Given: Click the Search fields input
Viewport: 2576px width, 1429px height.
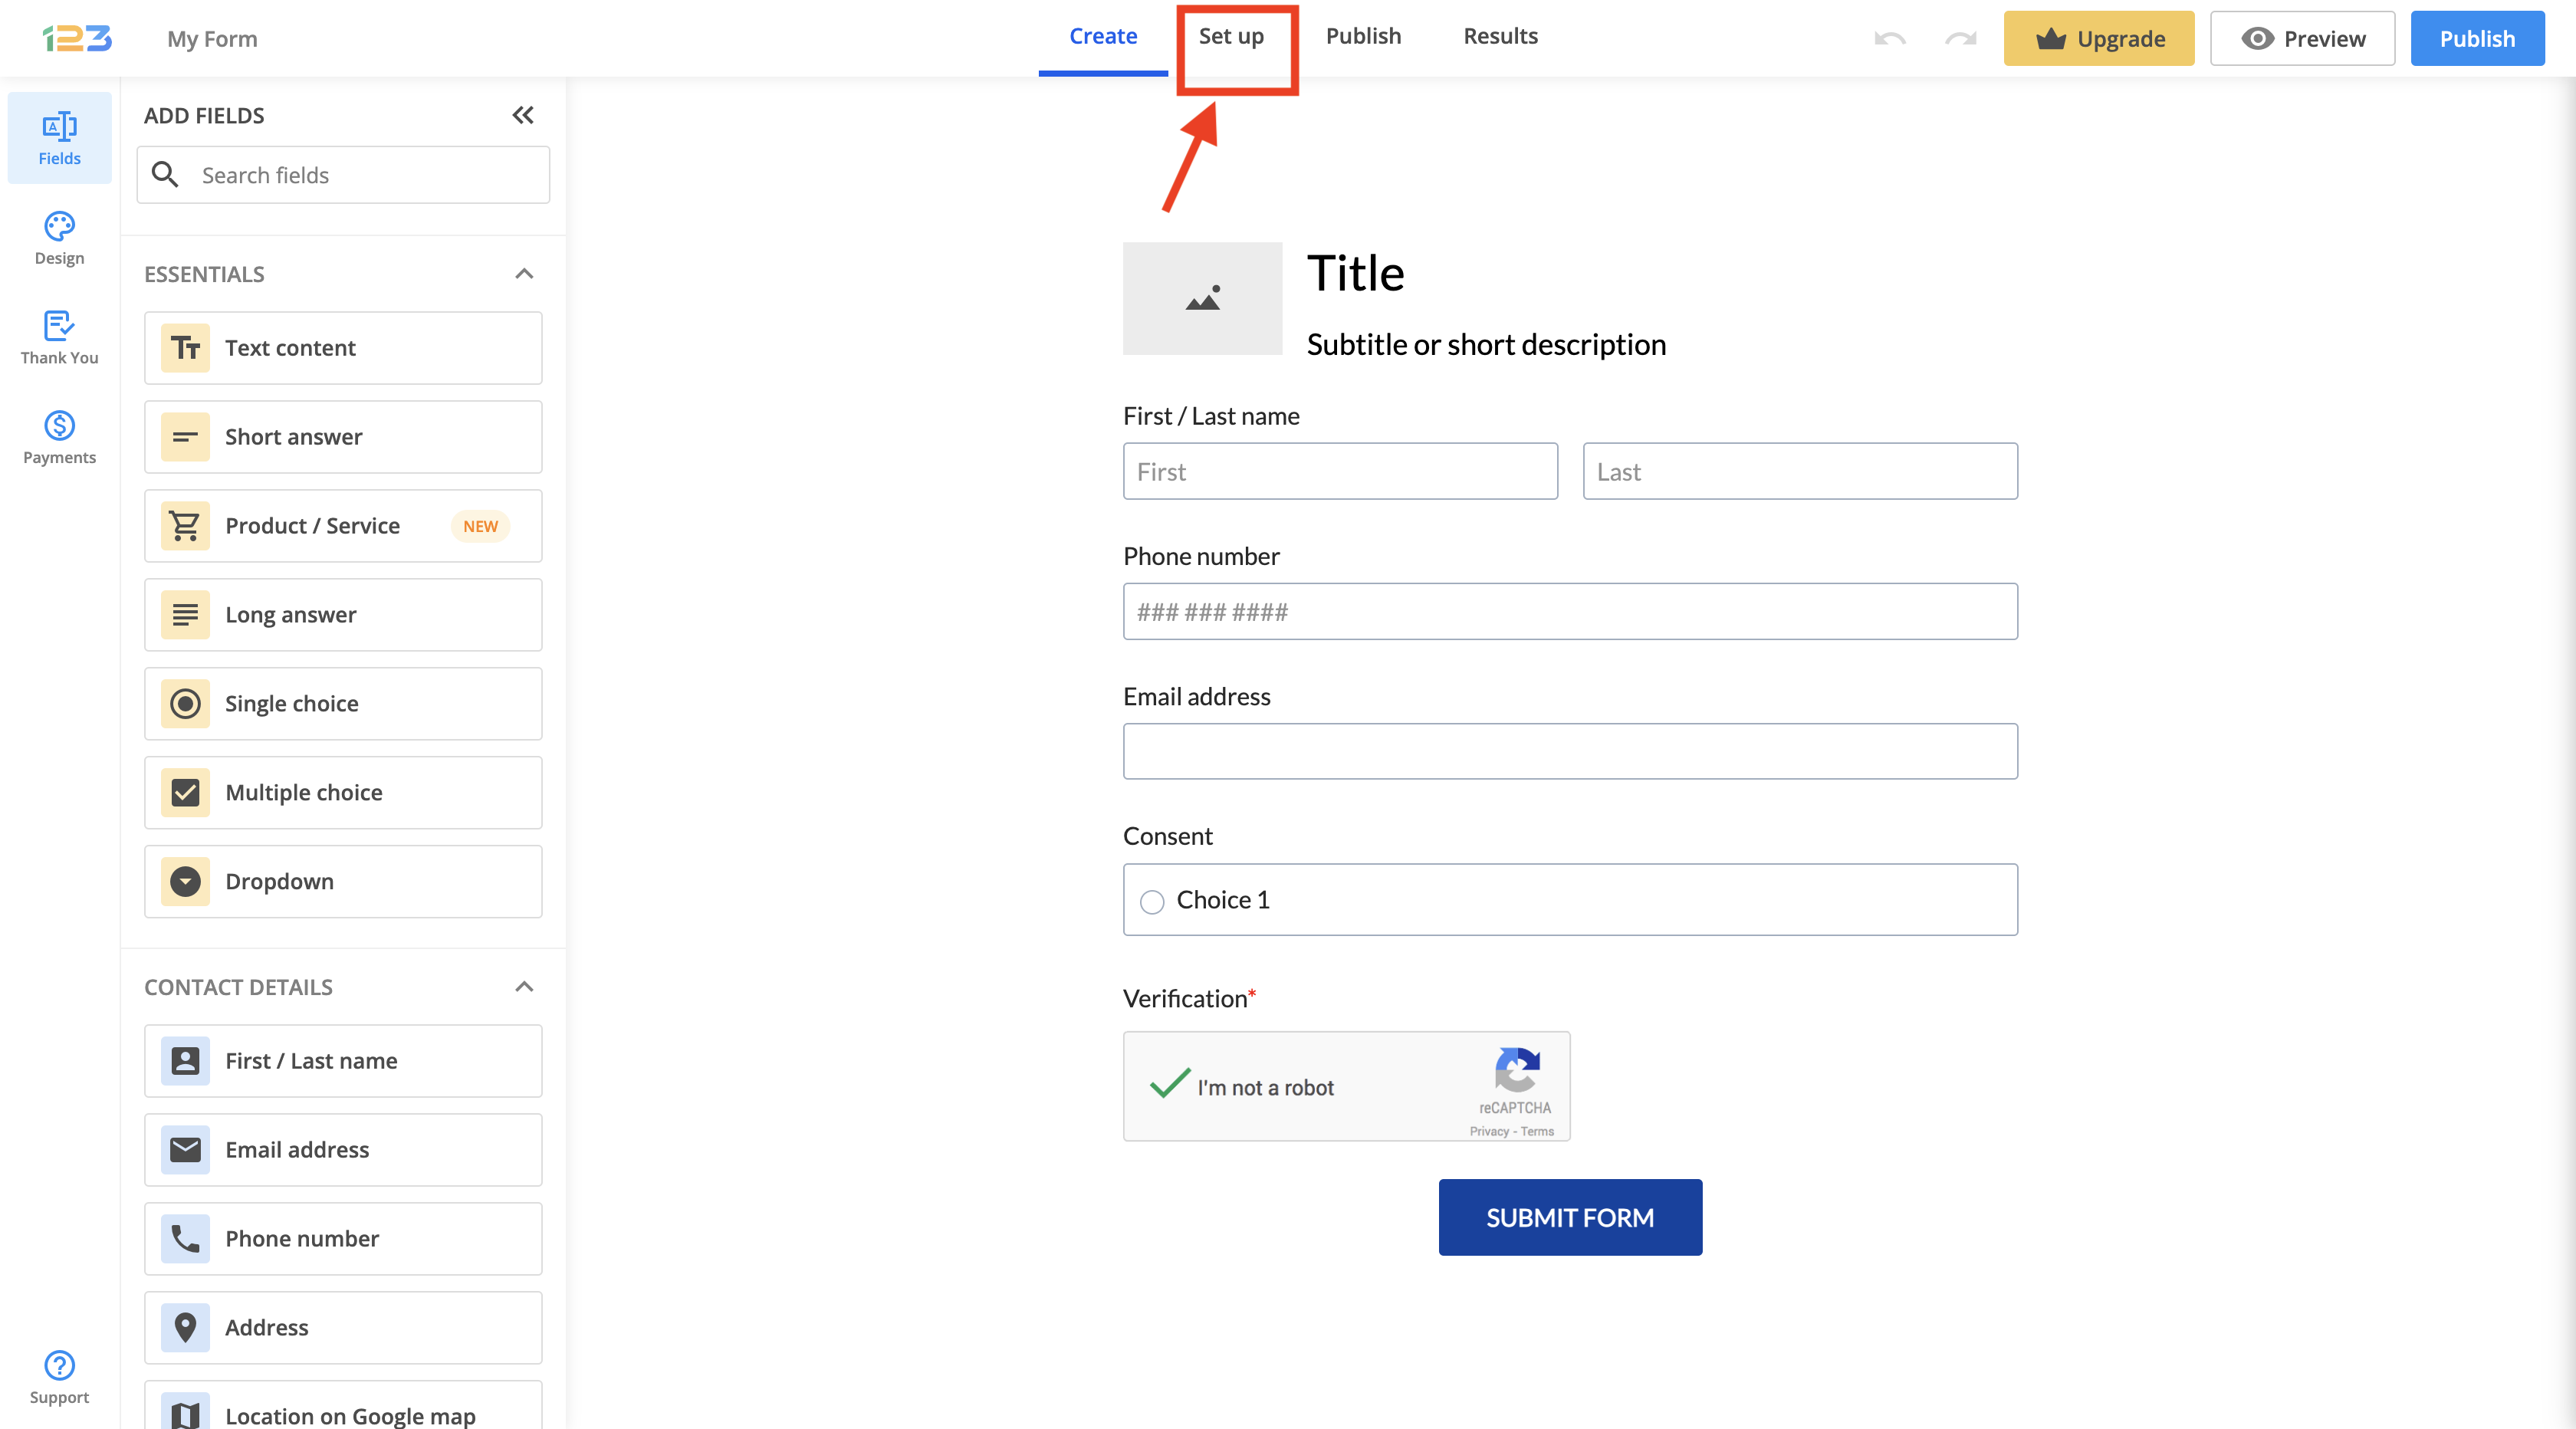Looking at the screenshot, I should point(370,175).
